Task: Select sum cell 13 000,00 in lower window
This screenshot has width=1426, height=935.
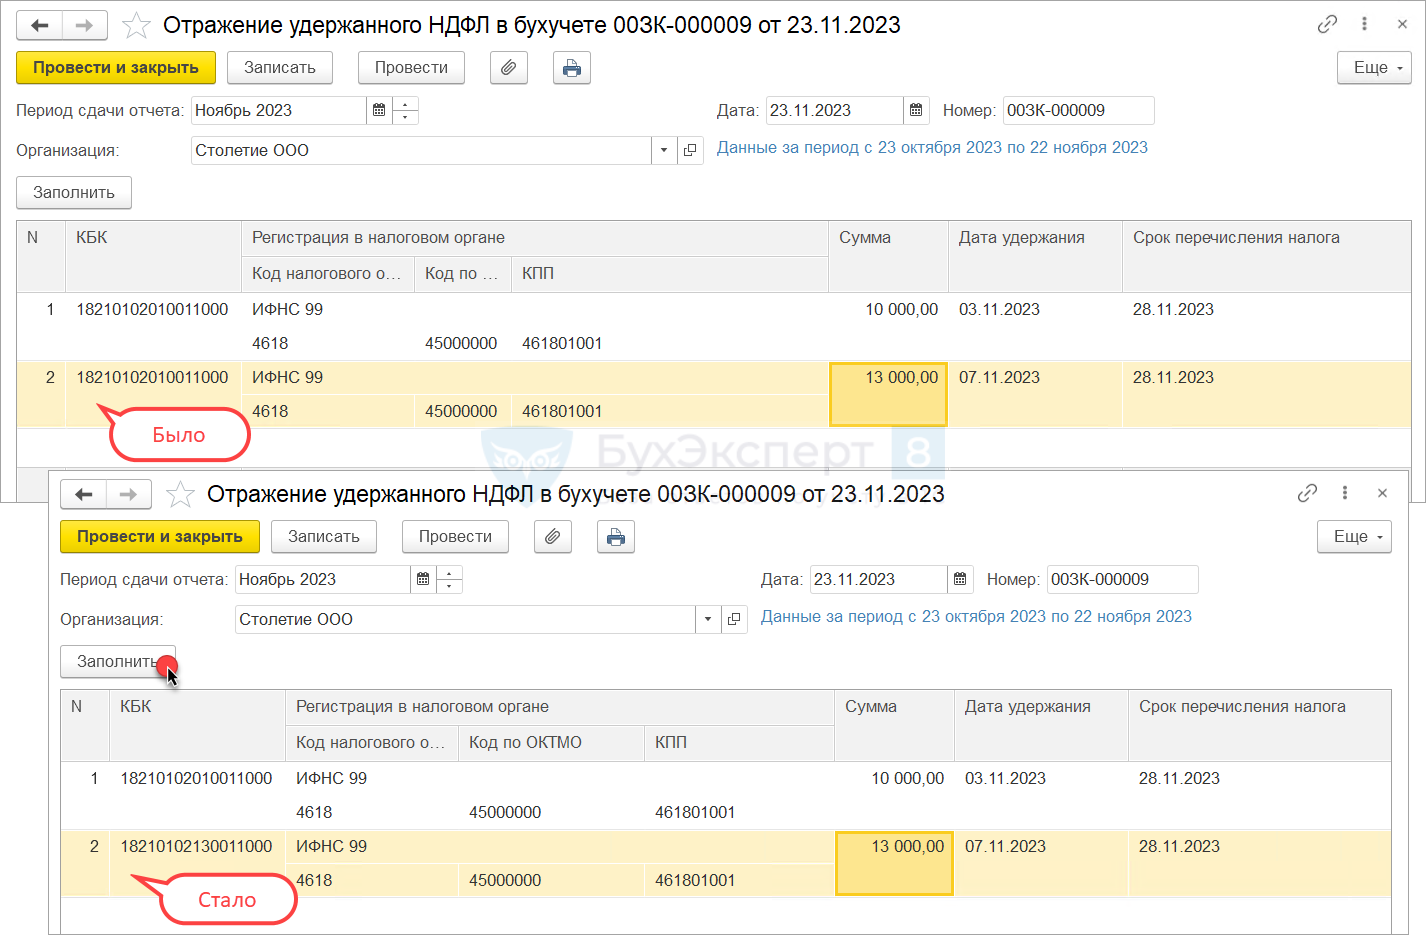Action: (894, 863)
